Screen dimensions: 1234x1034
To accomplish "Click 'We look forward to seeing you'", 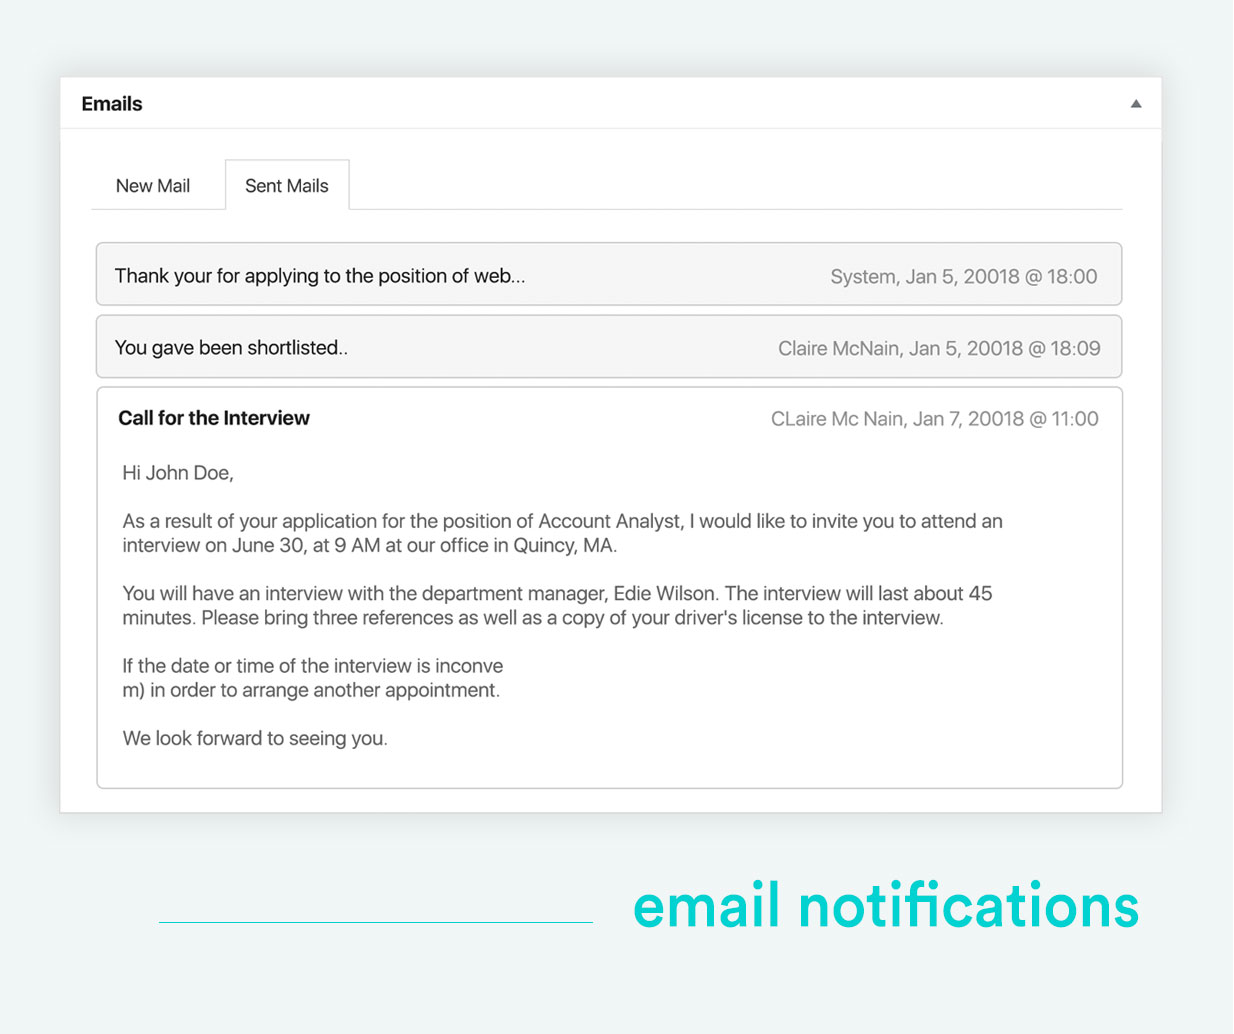I will (255, 739).
